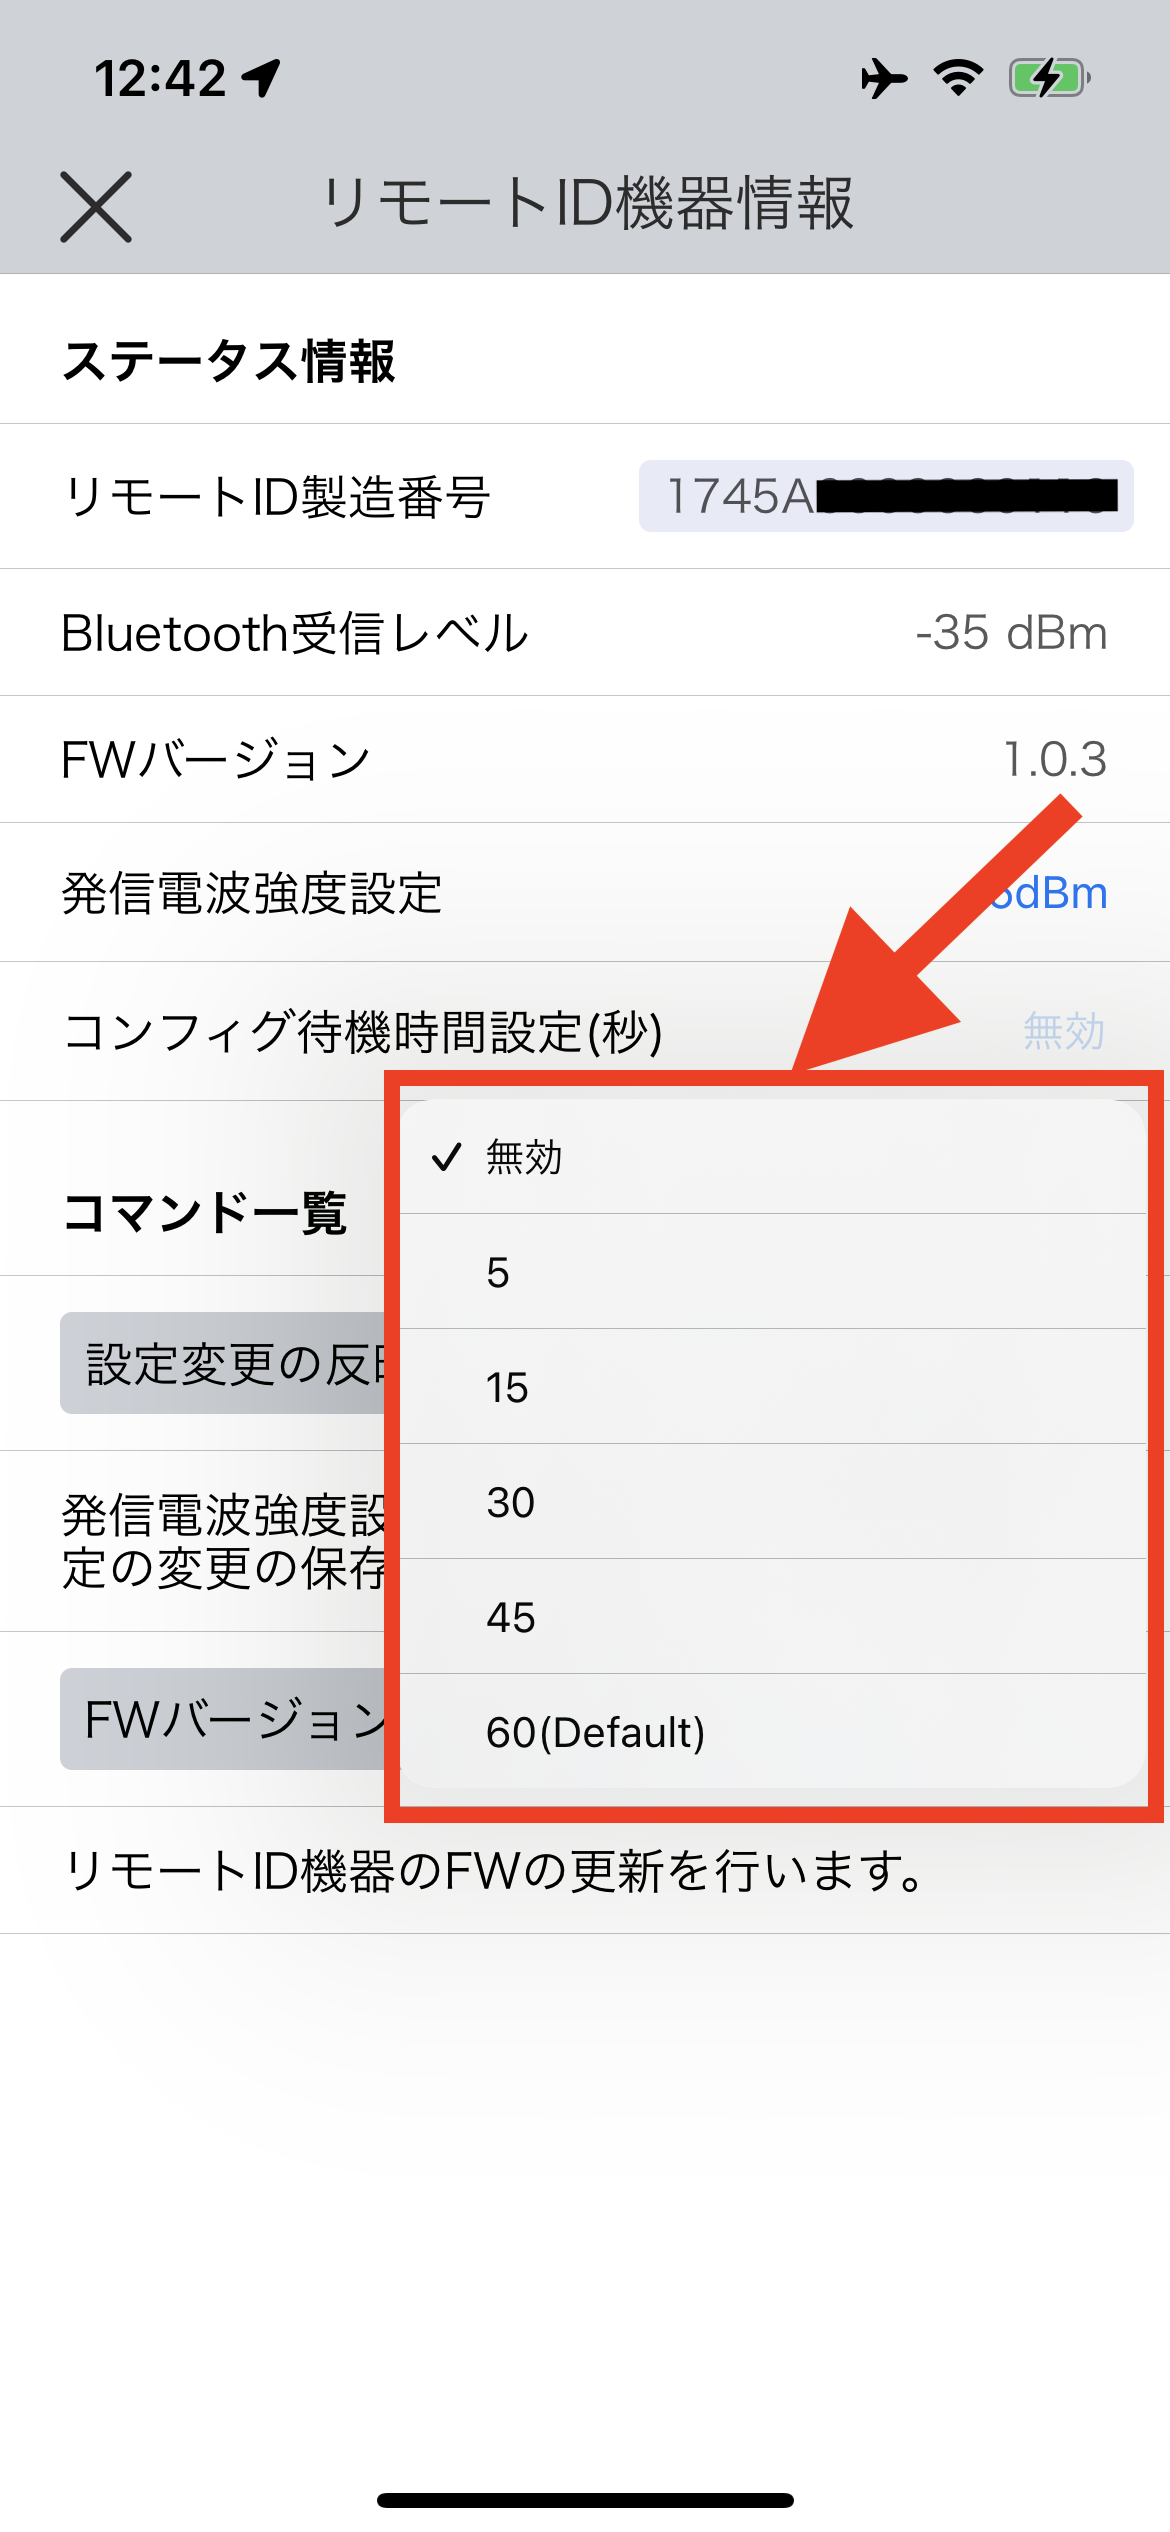Select 60(Default) option
Image resolution: width=1170 pixels, height=2532 pixels.
773,1732
